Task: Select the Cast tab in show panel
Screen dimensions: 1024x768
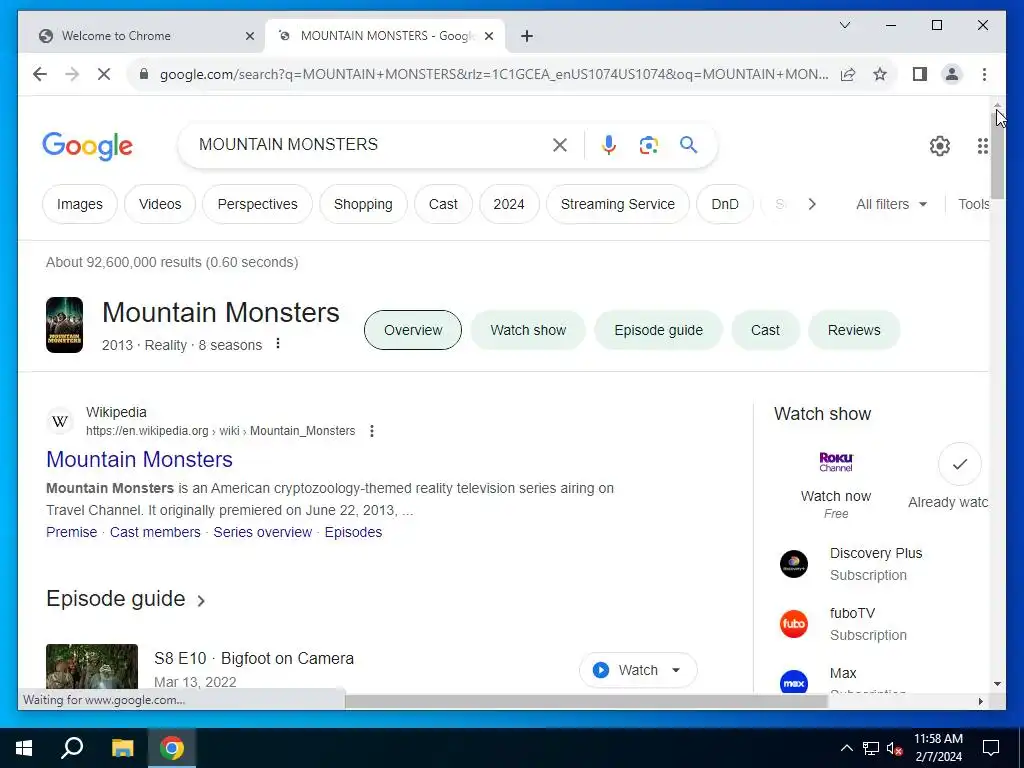Action: tap(765, 330)
